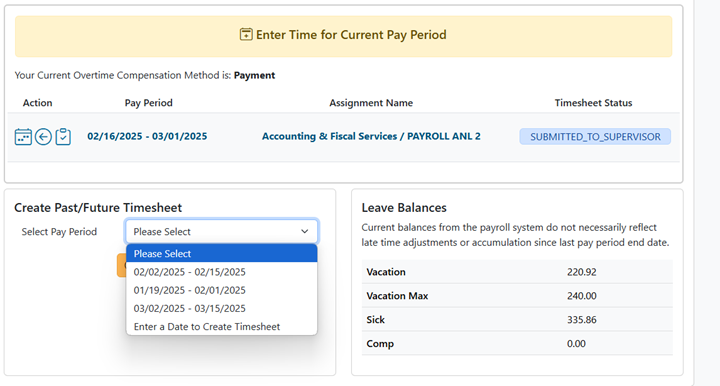Select pay period 02/02/2025 - 02/15/2025
720x386 pixels.
tap(222, 272)
